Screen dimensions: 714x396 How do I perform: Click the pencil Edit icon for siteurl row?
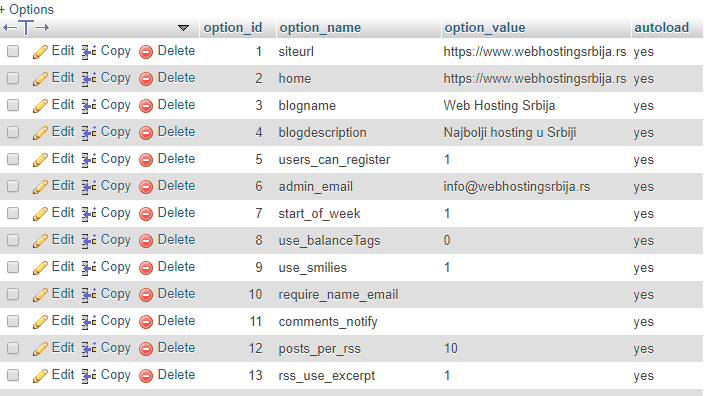(x=40, y=52)
